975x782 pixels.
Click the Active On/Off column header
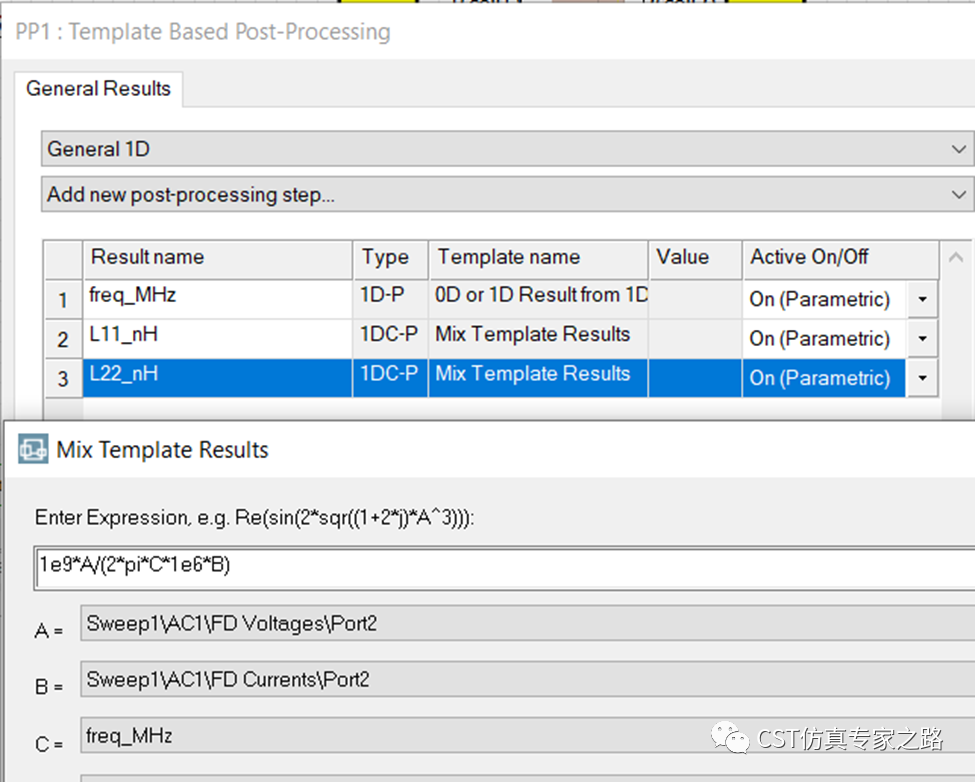[840, 258]
